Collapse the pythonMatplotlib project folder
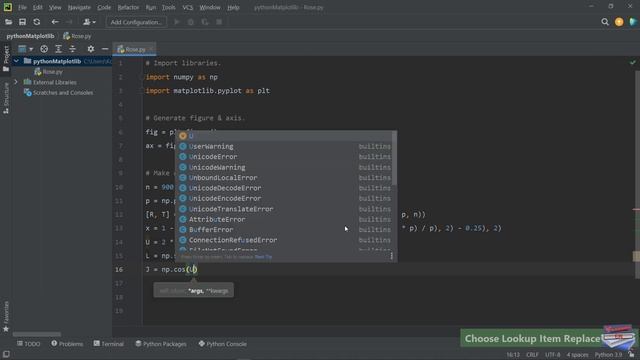The width and height of the screenshot is (640, 360). 16,61
